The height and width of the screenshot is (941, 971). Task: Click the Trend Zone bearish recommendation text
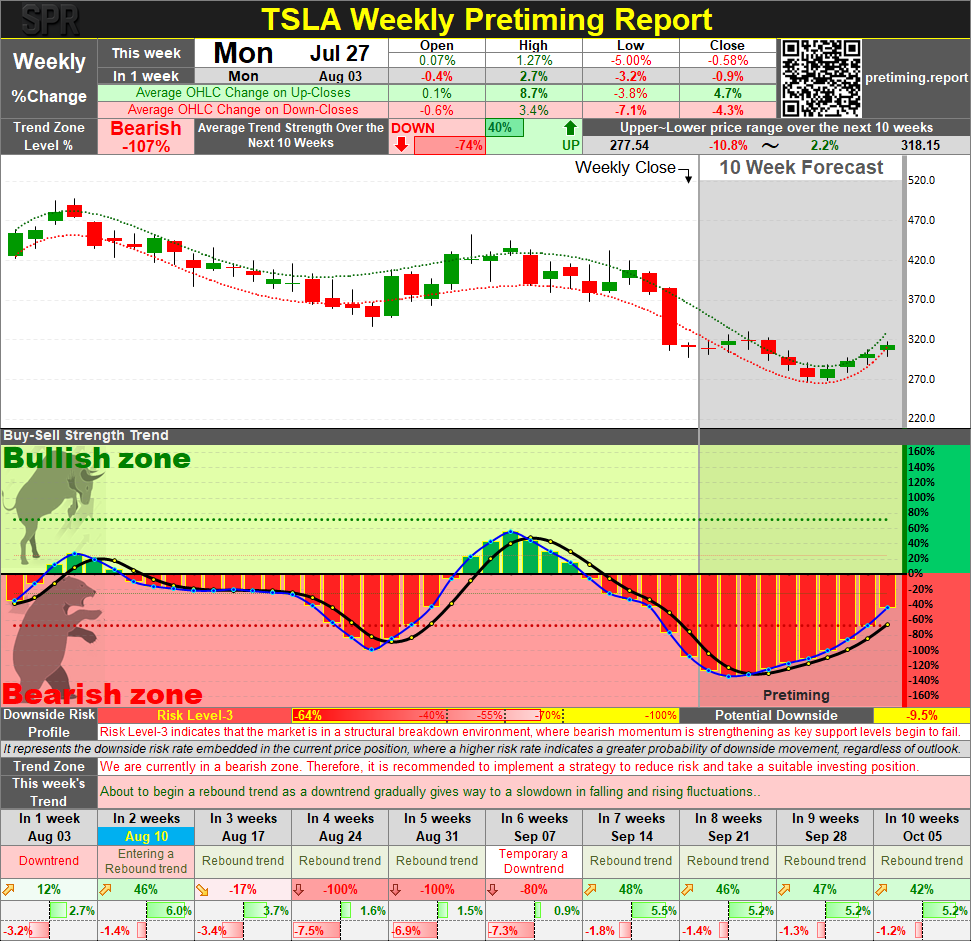coord(509,766)
